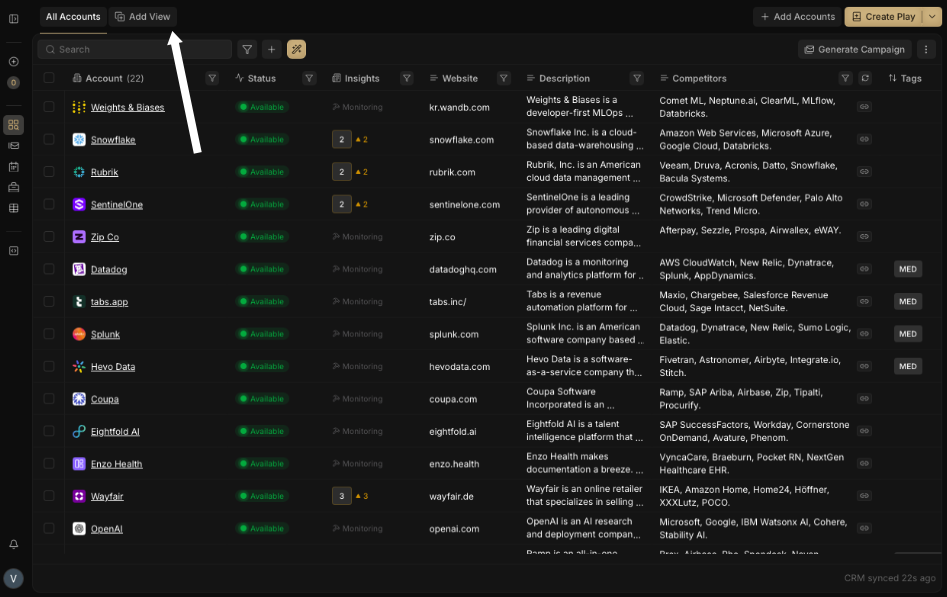Click the mail icon in the left sidebar

click(13, 145)
